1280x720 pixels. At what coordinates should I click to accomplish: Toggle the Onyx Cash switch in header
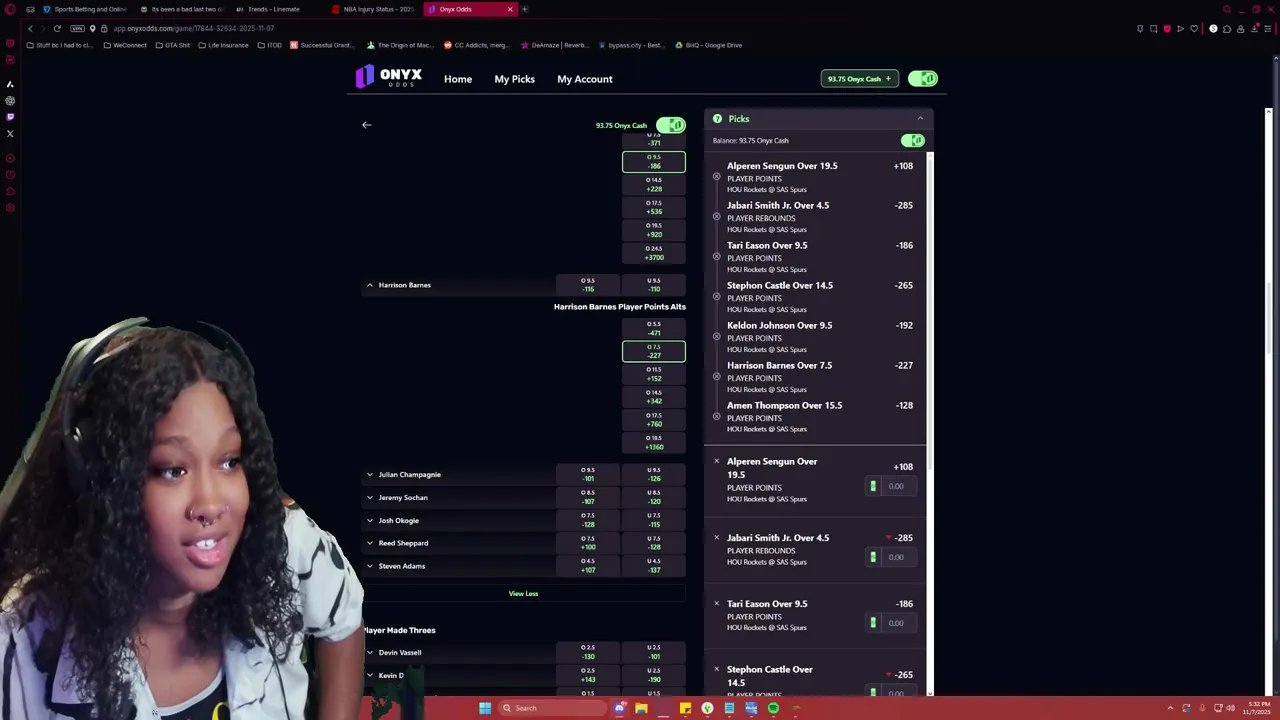pos(923,78)
